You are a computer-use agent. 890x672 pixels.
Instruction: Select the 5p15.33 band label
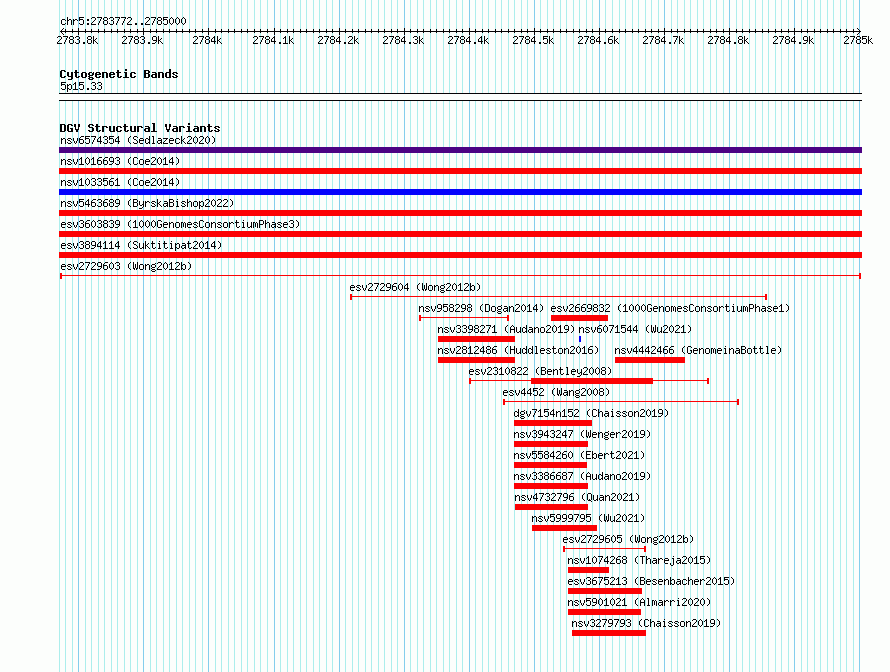tap(81, 86)
